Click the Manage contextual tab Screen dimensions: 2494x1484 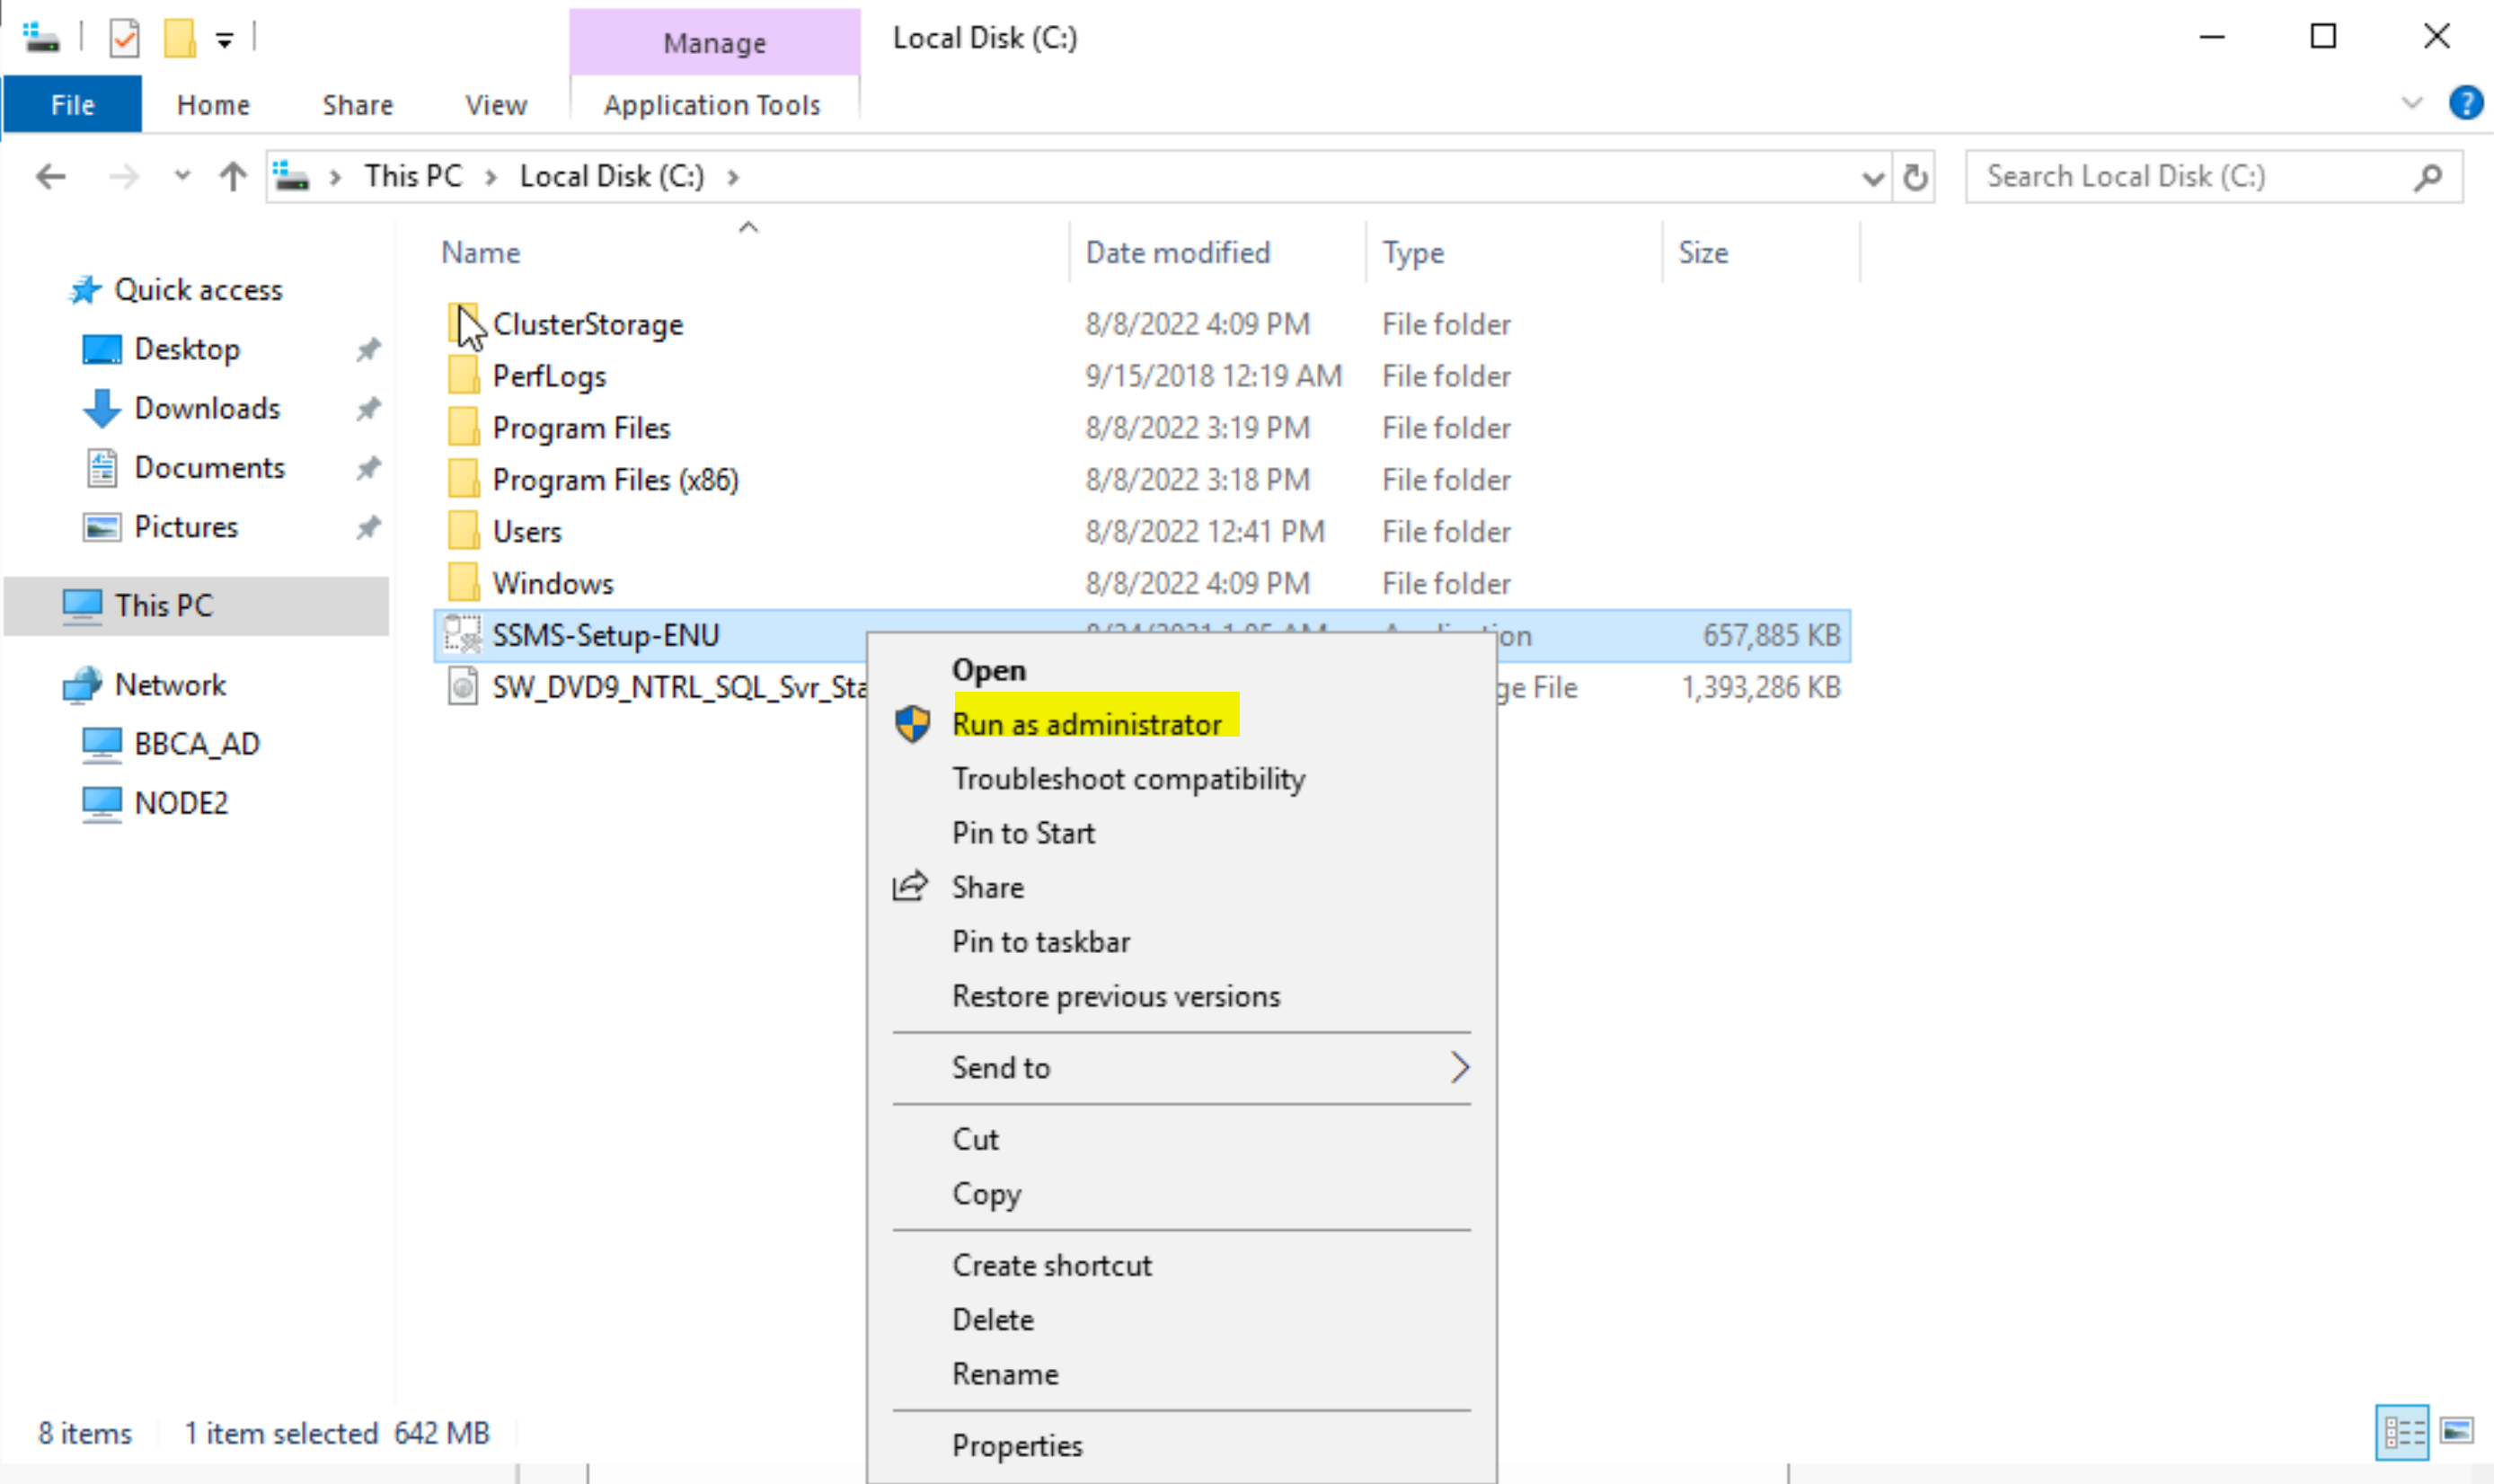point(714,43)
